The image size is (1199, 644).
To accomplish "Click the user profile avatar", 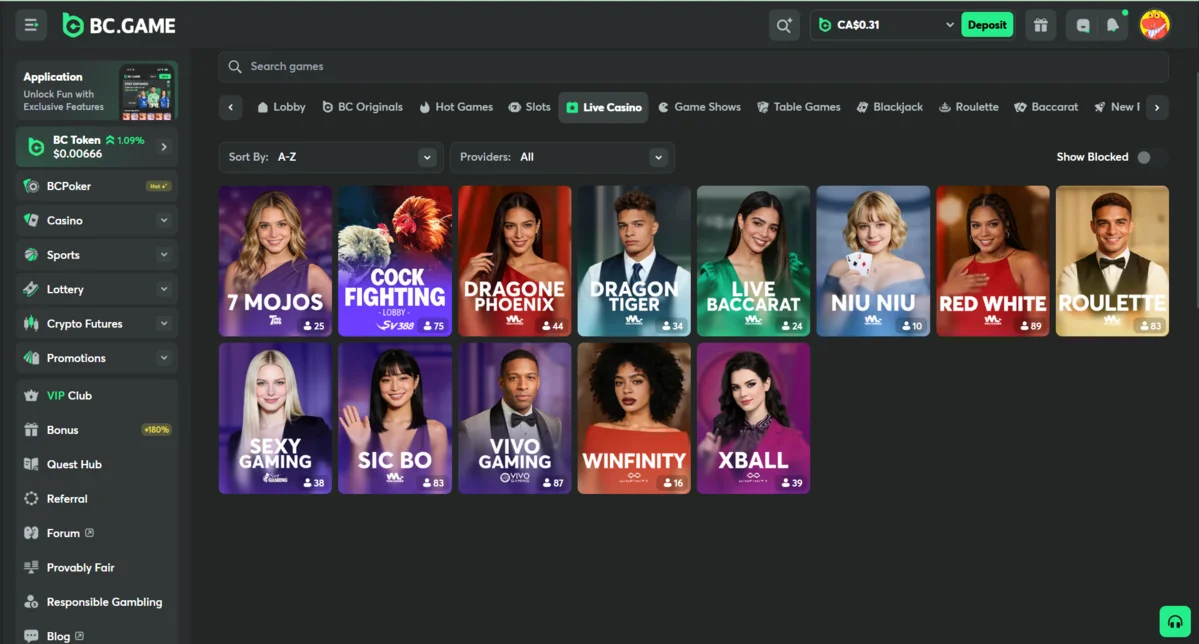I will [1154, 25].
